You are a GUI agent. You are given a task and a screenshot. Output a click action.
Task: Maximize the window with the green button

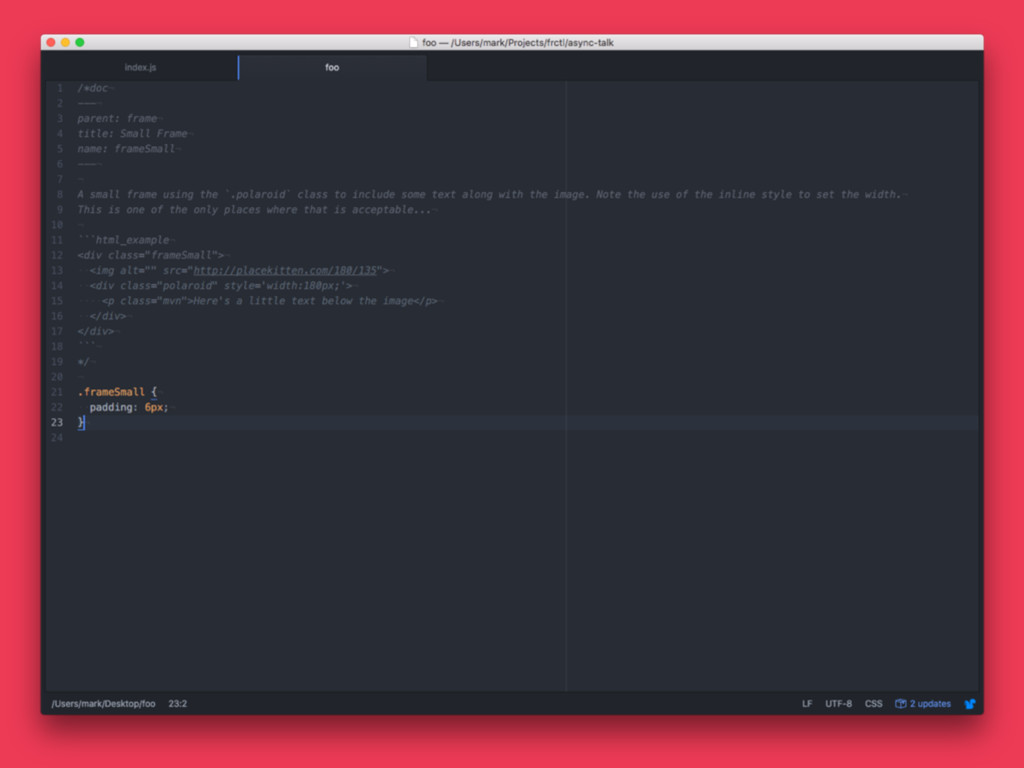point(80,42)
